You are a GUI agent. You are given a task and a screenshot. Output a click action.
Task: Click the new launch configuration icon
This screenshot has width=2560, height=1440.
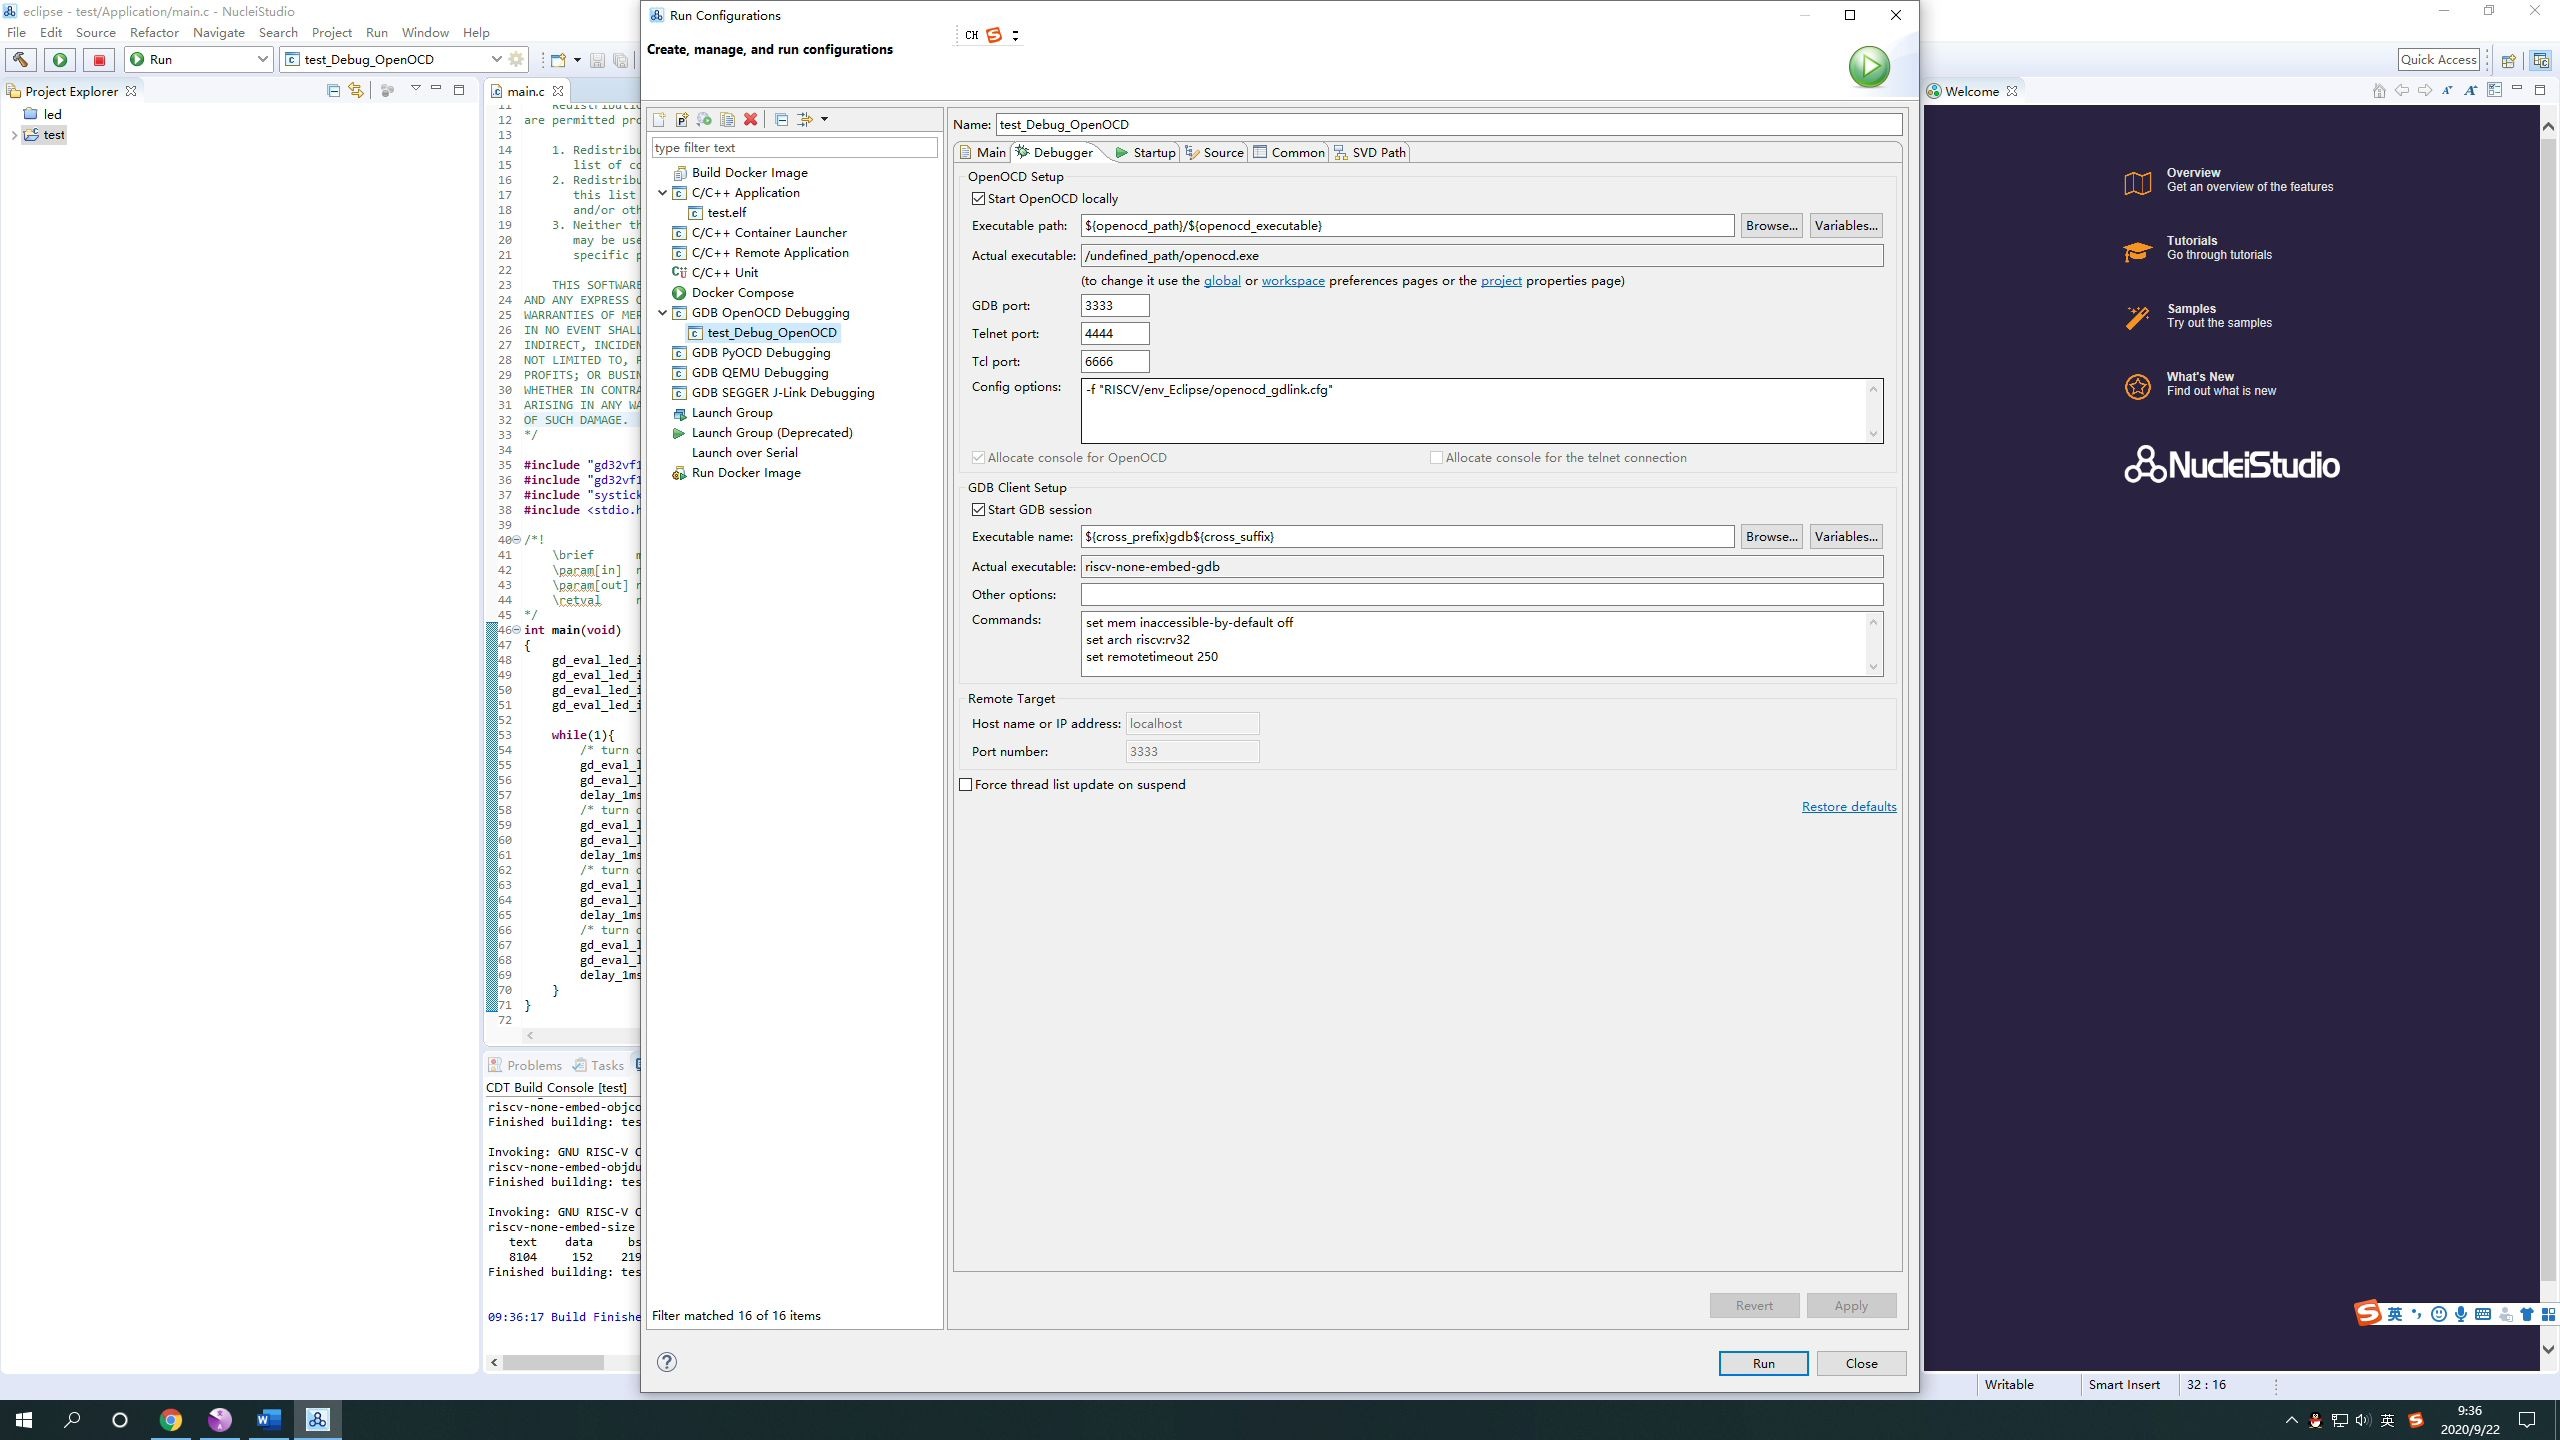pyautogui.click(x=659, y=120)
